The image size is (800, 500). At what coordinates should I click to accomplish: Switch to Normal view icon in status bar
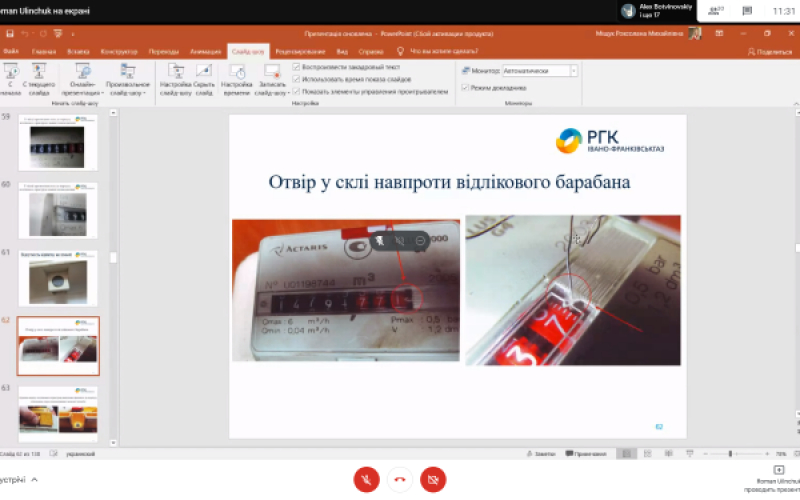[627, 454]
